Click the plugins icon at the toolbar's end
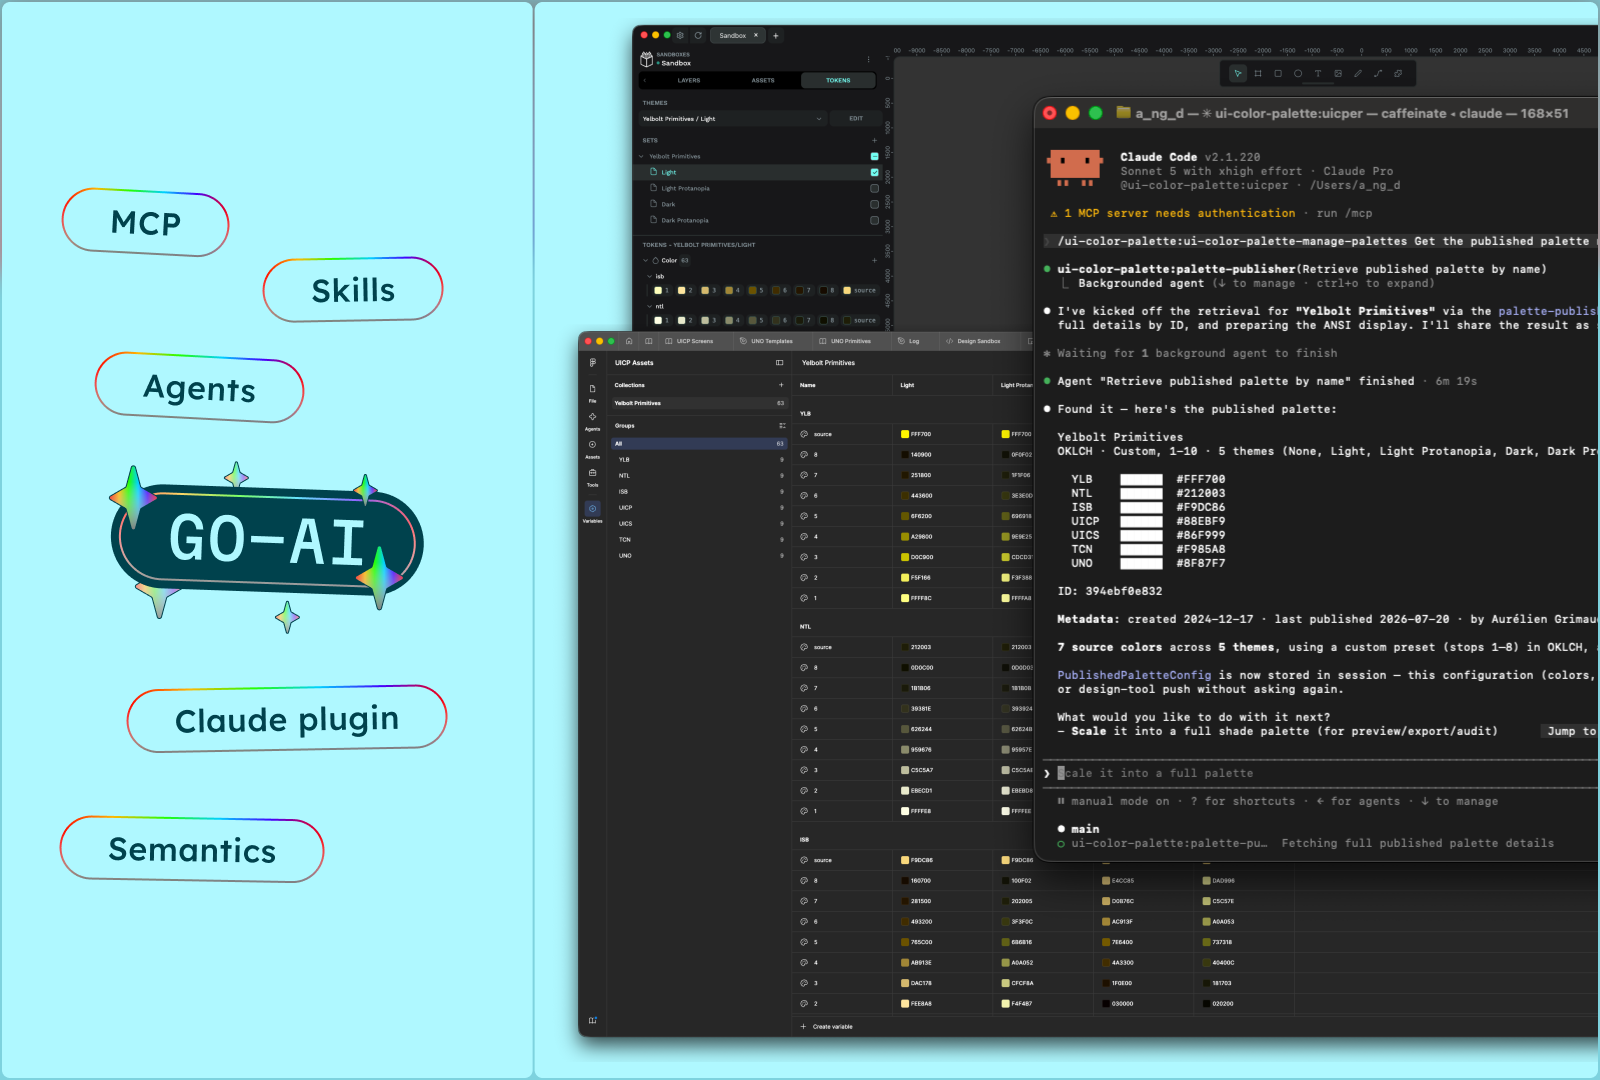 click(x=1398, y=73)
